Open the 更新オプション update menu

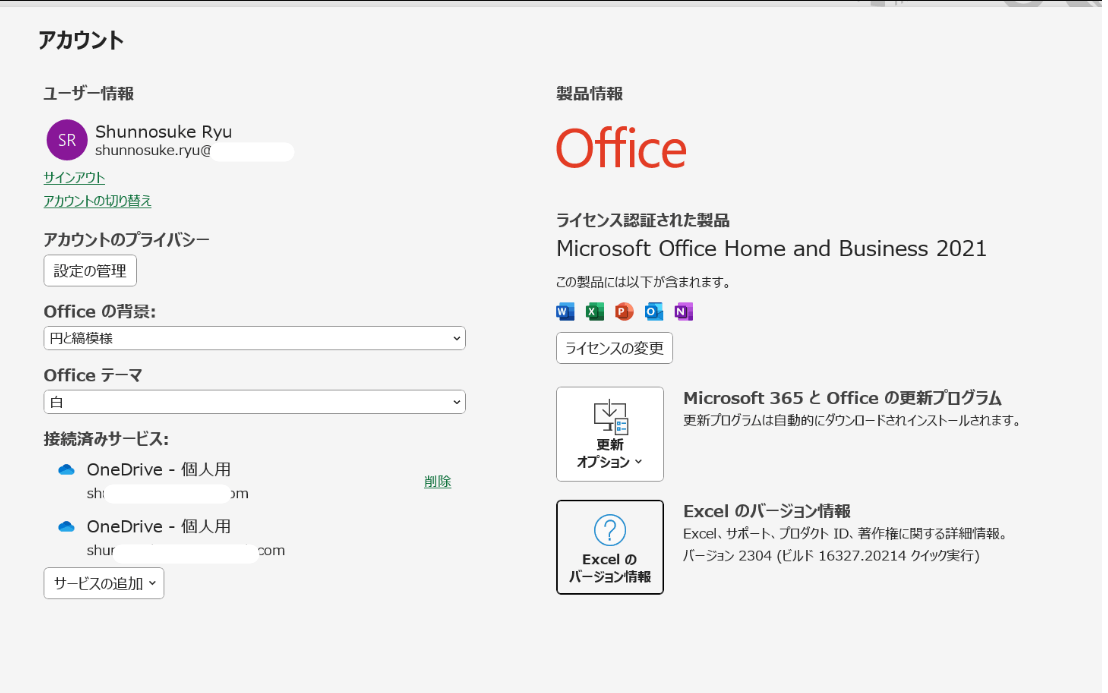tap(610, 434)
